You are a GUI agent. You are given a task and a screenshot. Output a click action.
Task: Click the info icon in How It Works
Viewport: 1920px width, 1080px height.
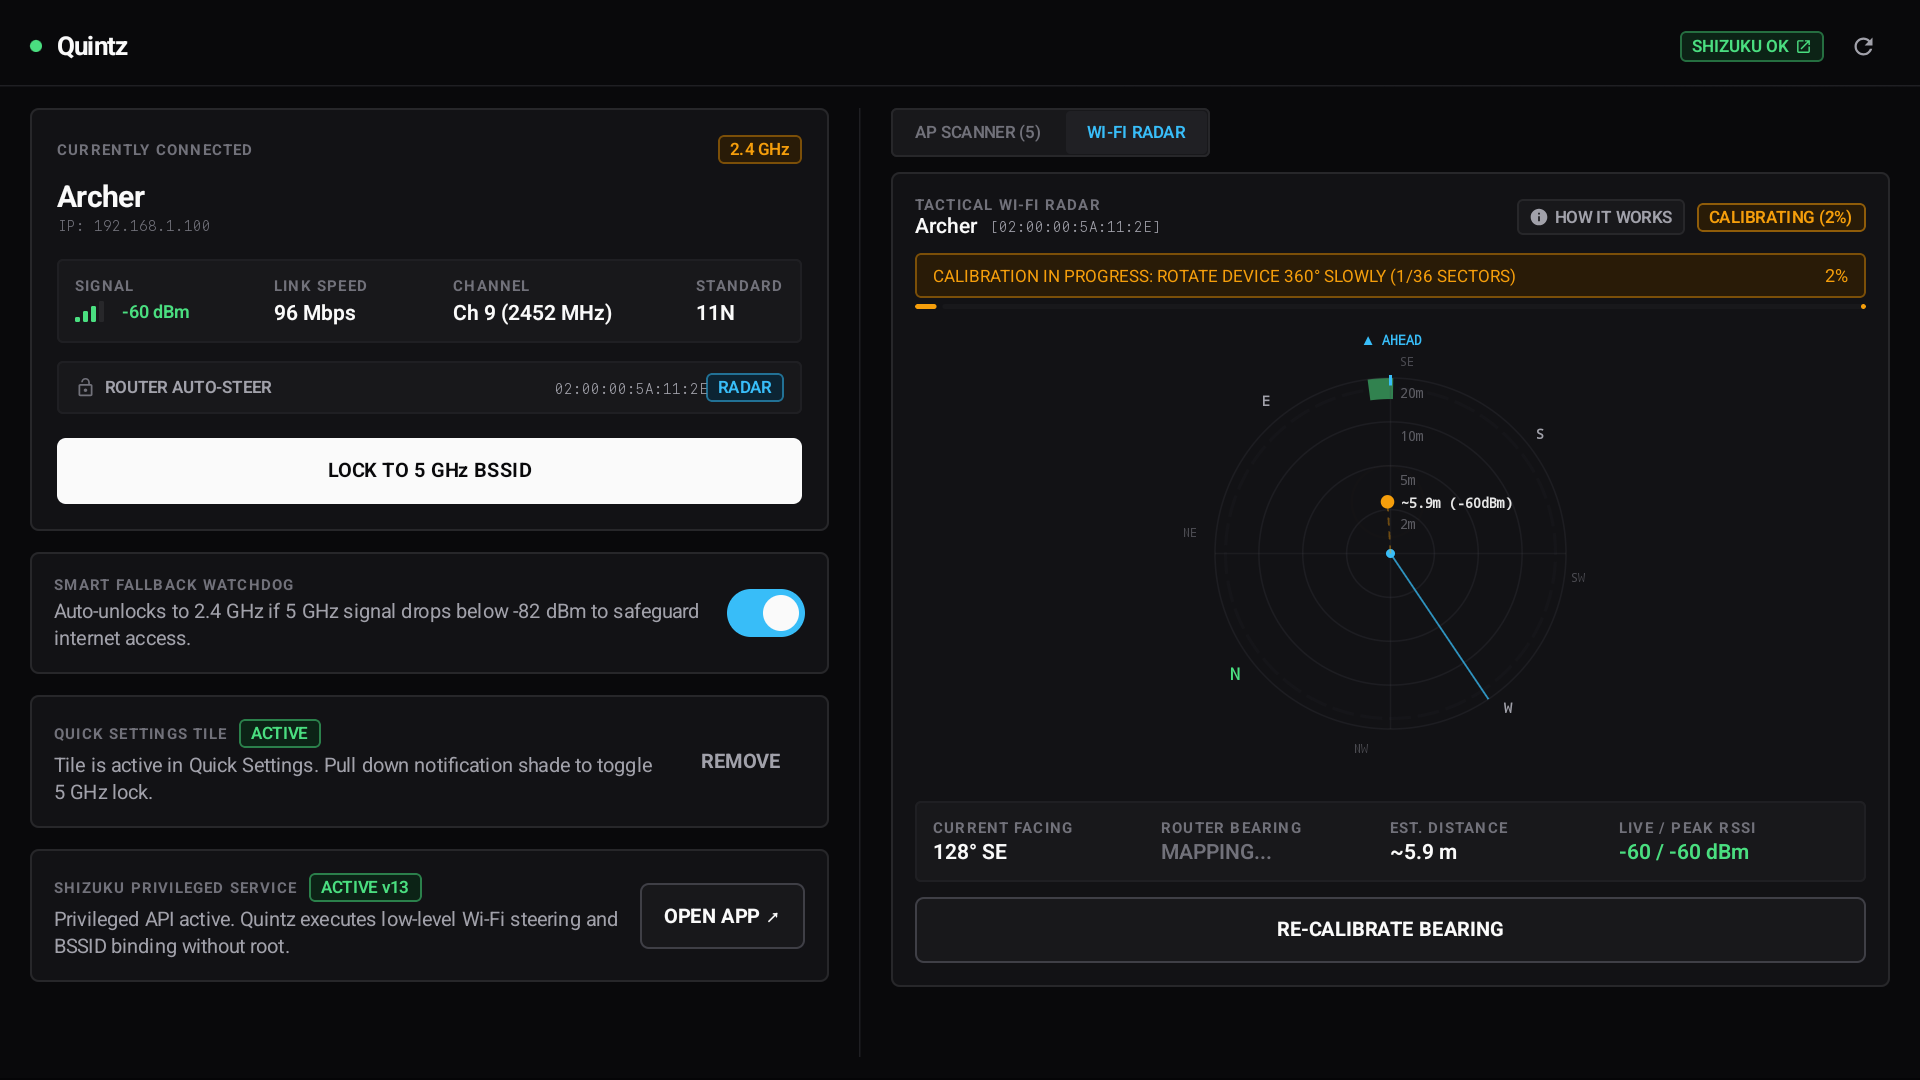1539,217
